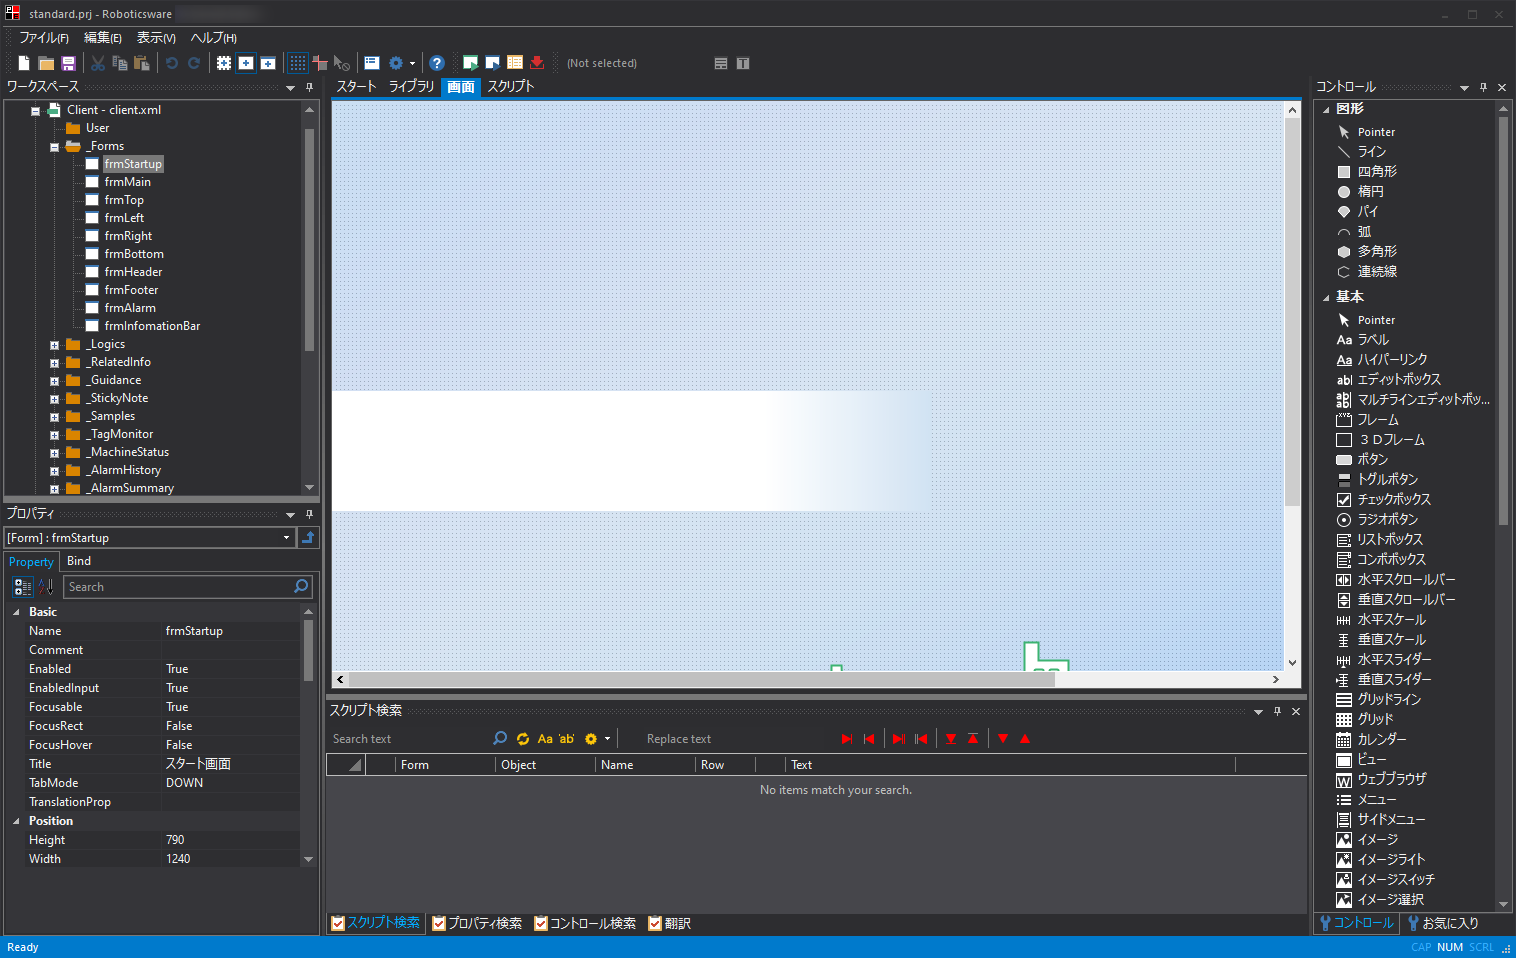Select the ボタン control in the controls palette

tap(1372, 459)
